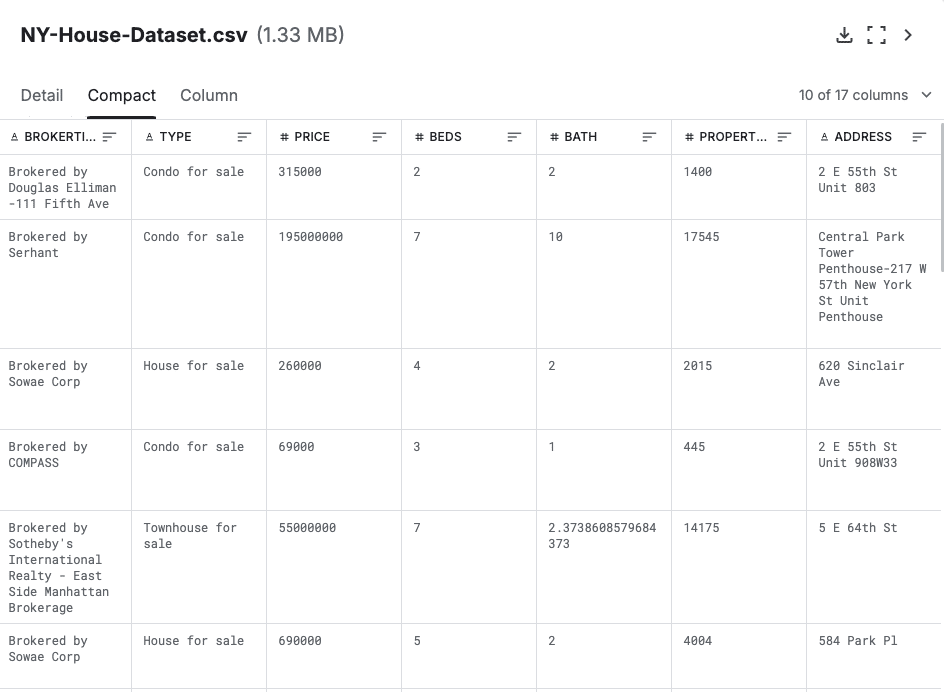Sort by the PRICE column icon
Image resolution: width=944 pixels, height=692 pixels.
coord(379,137)
